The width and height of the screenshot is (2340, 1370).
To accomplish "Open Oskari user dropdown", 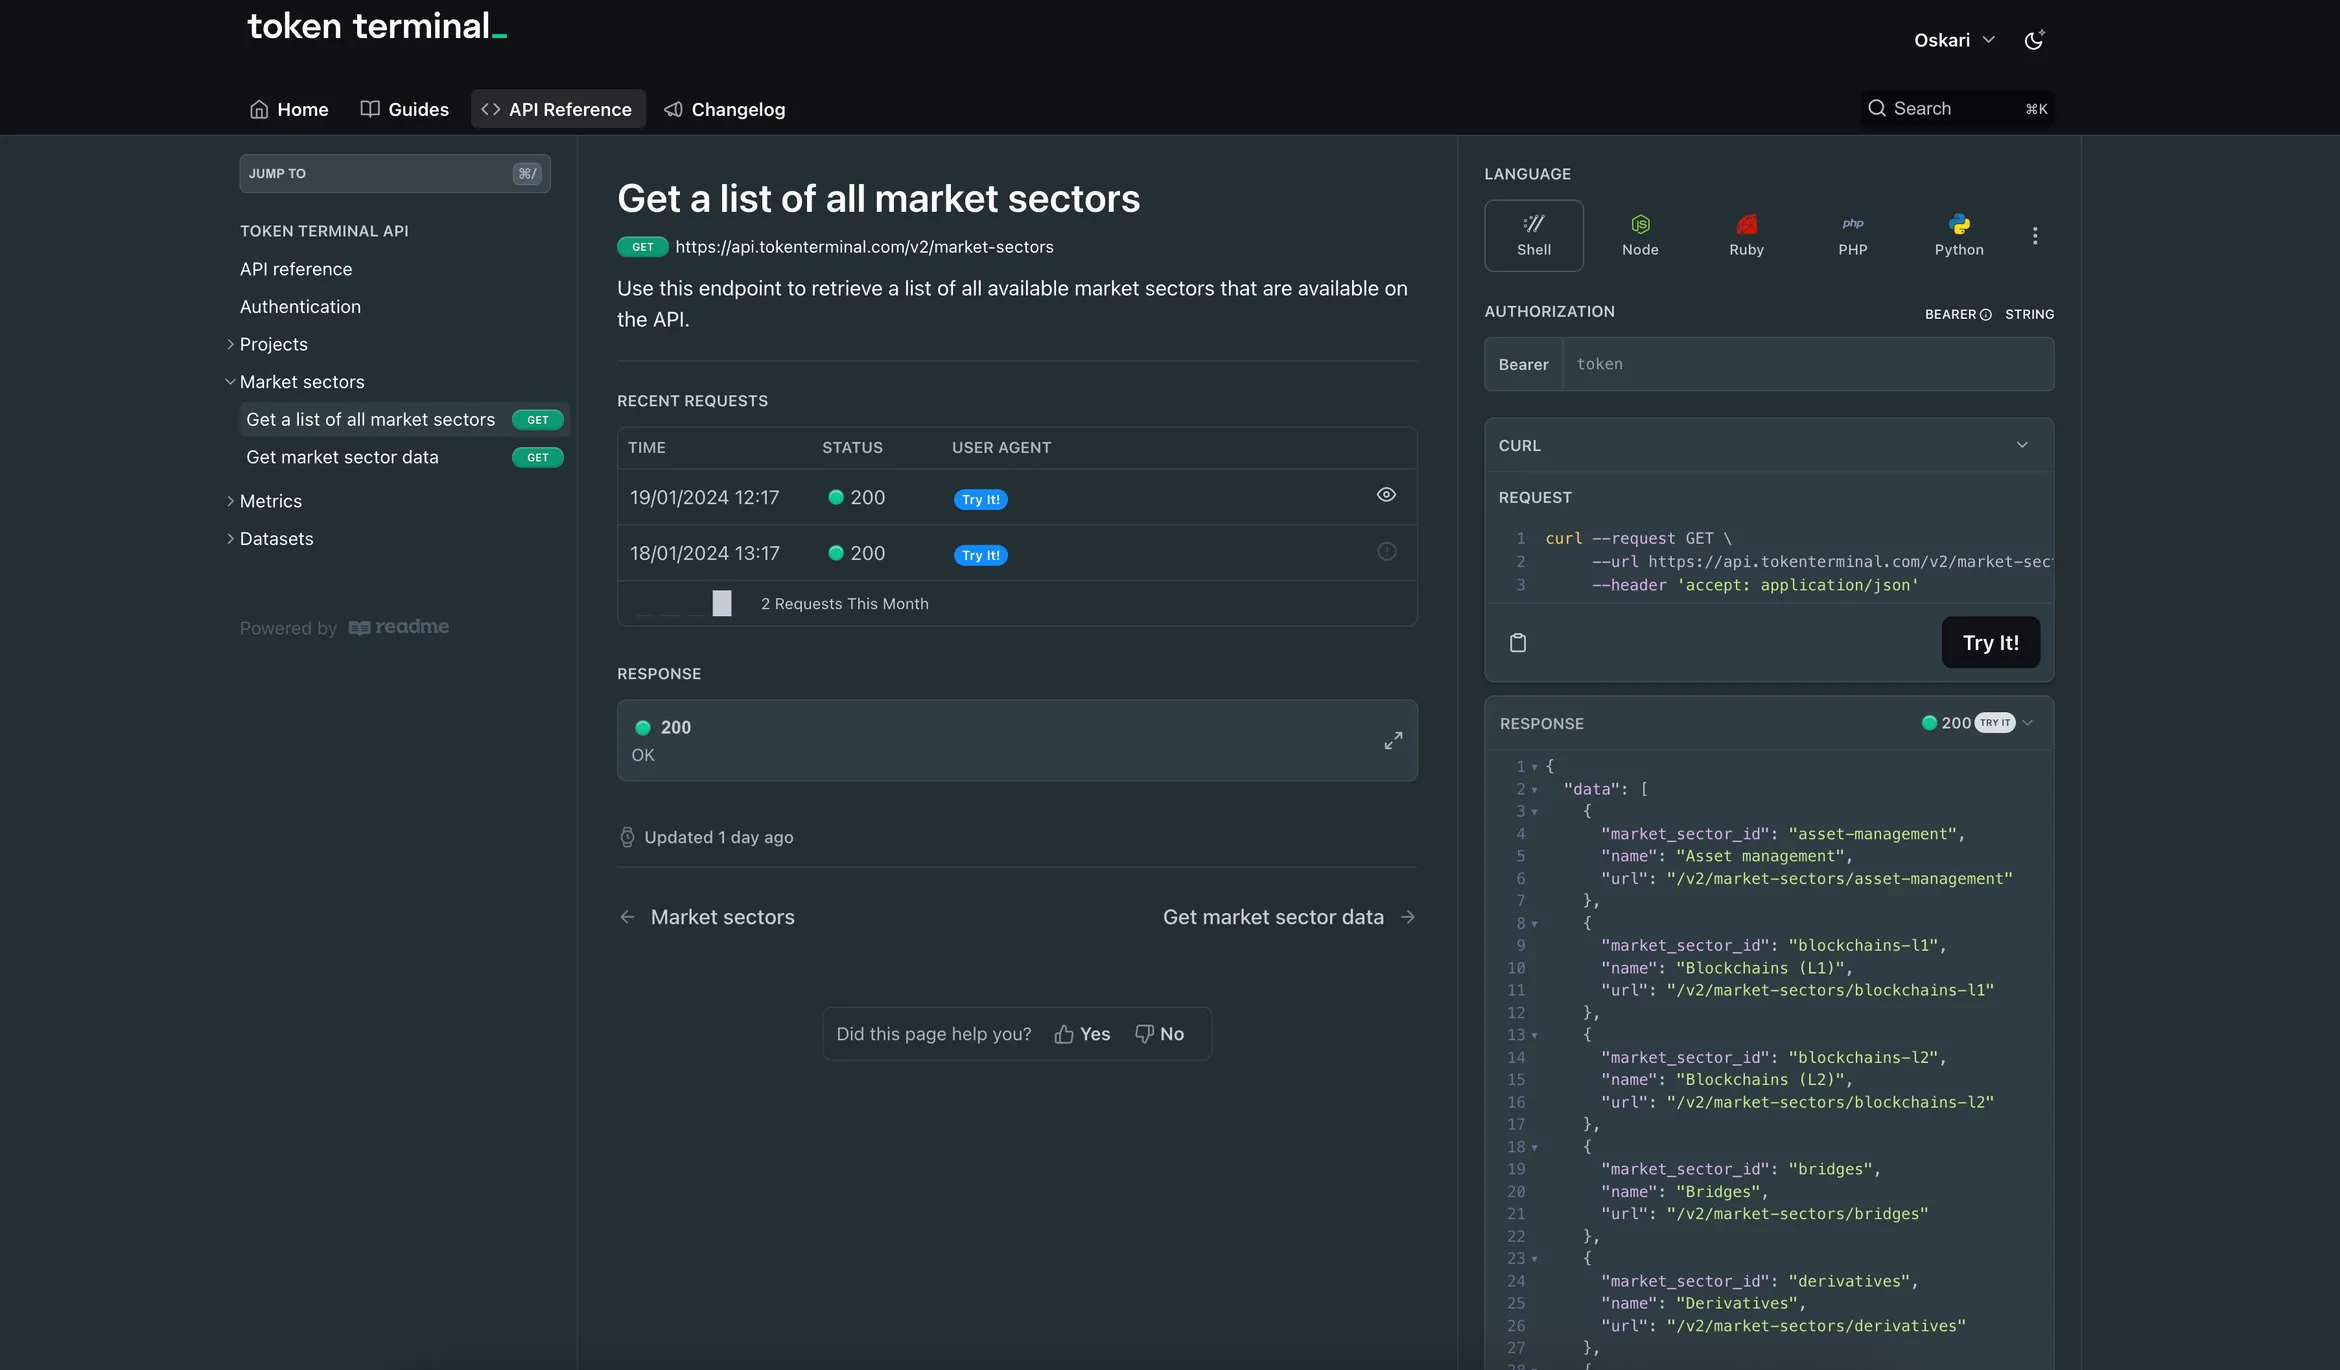I will coord(1955,40).
